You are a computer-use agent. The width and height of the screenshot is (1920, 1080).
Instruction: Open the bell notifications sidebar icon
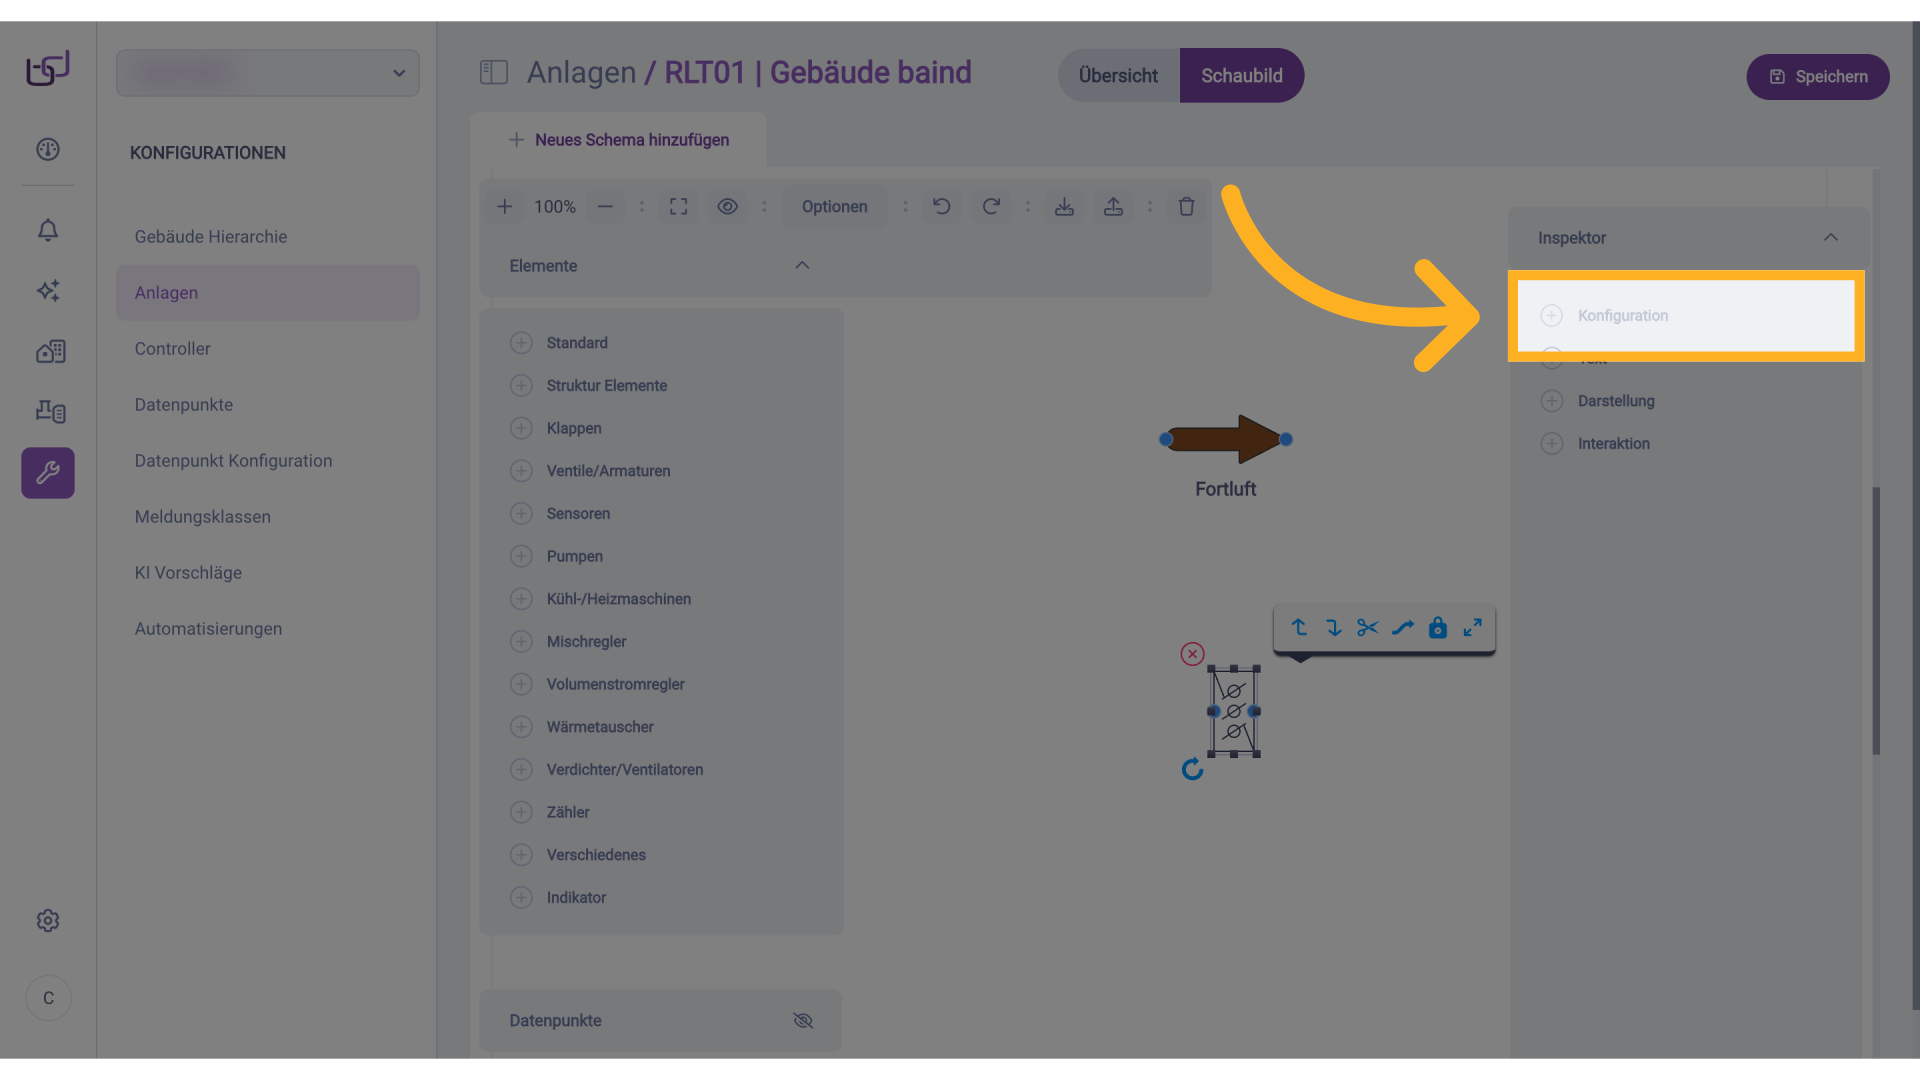point(48,230)
